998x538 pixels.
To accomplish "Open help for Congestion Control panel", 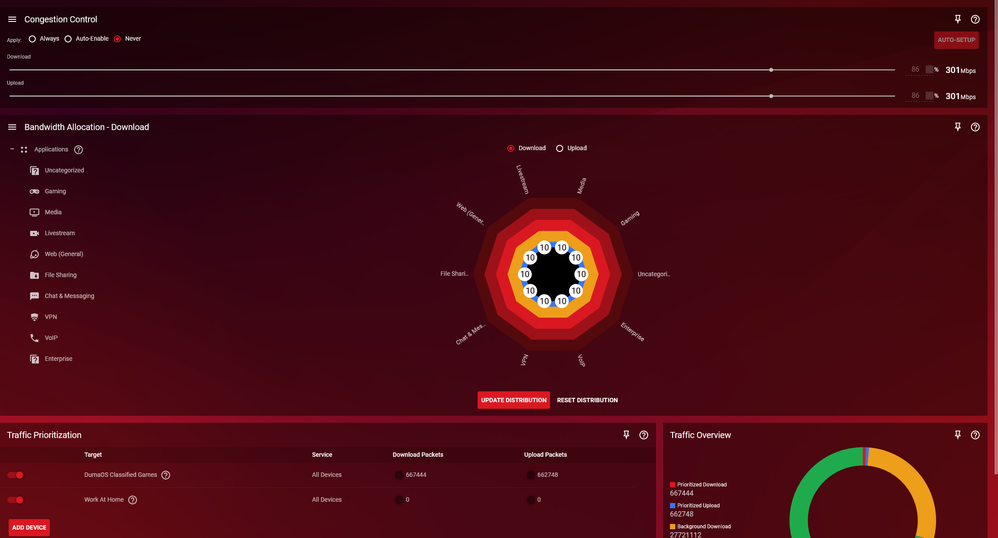I will [975, 20].
